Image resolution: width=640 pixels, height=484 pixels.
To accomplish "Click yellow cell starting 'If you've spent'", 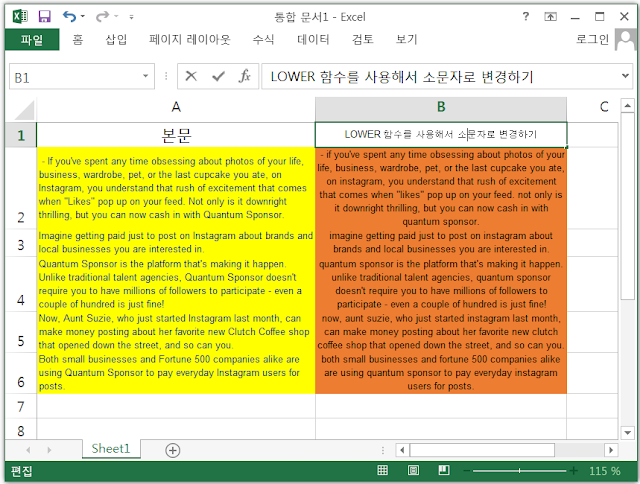I will pyautogui.click(x=176, y=188).
